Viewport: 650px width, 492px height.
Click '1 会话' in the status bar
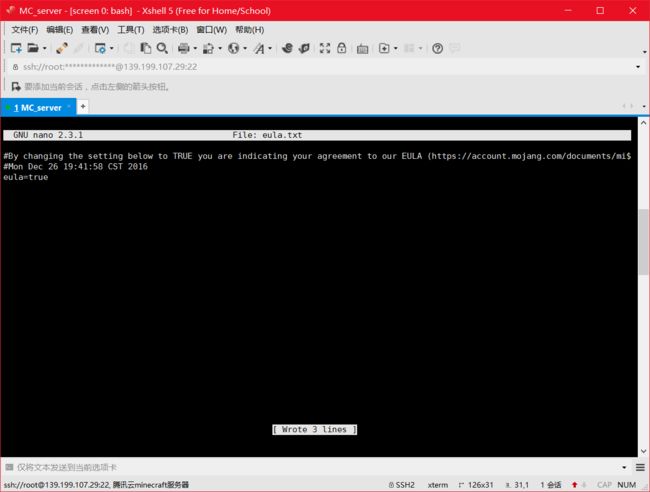[551, 485]
